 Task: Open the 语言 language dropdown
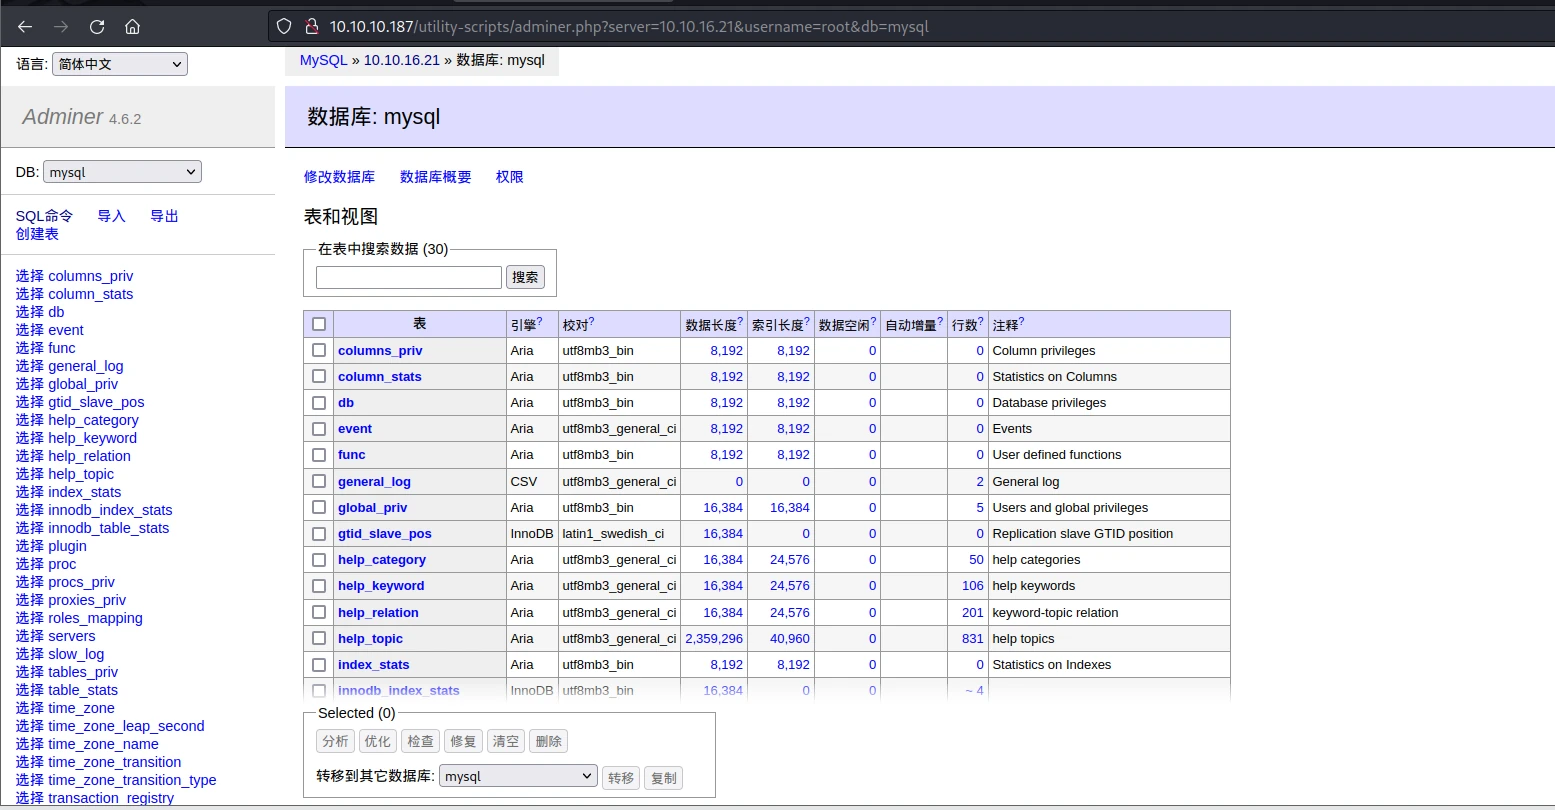[x=120, y=64]
